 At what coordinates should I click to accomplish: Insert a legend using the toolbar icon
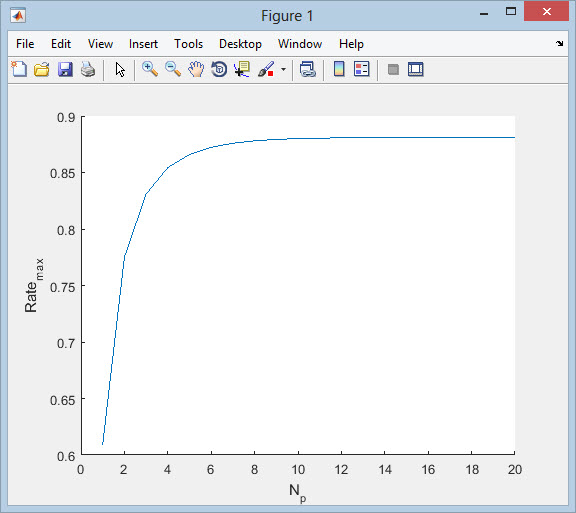pyautogui.click(x=361, y=69)
